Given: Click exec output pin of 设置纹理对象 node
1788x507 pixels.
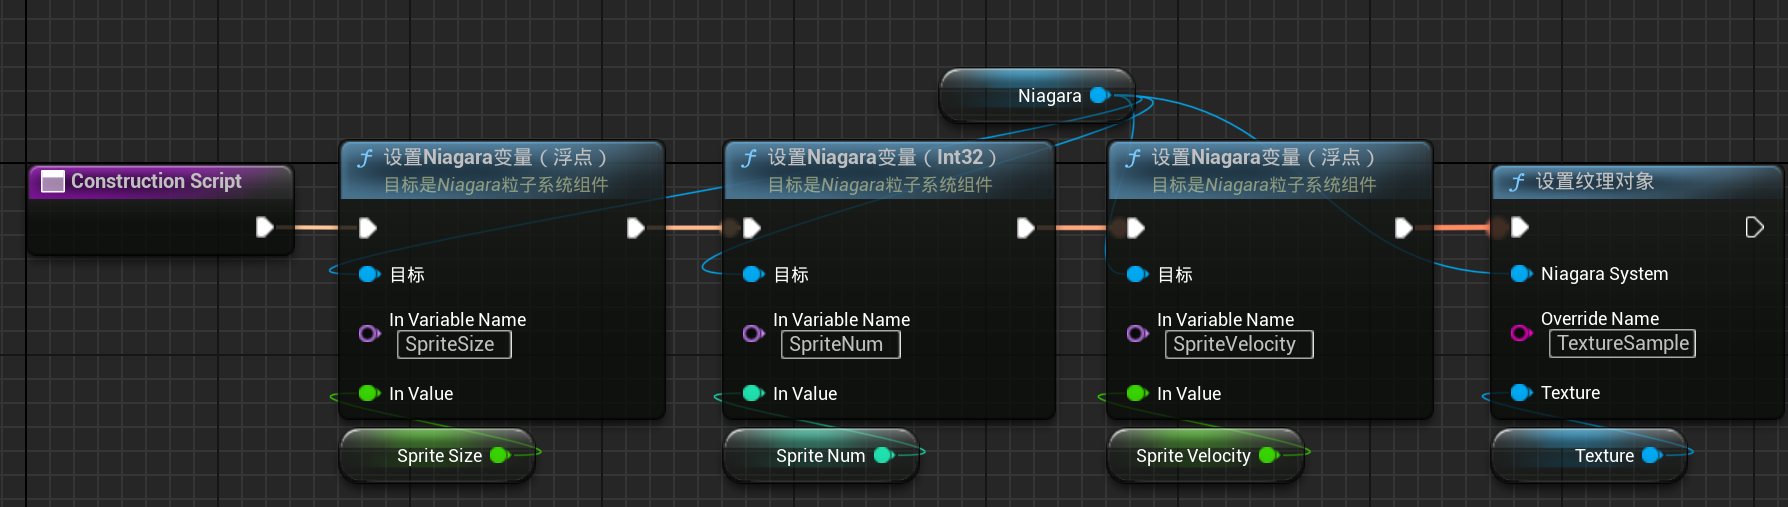Looking at the screenshot, I should point(1754,227).
